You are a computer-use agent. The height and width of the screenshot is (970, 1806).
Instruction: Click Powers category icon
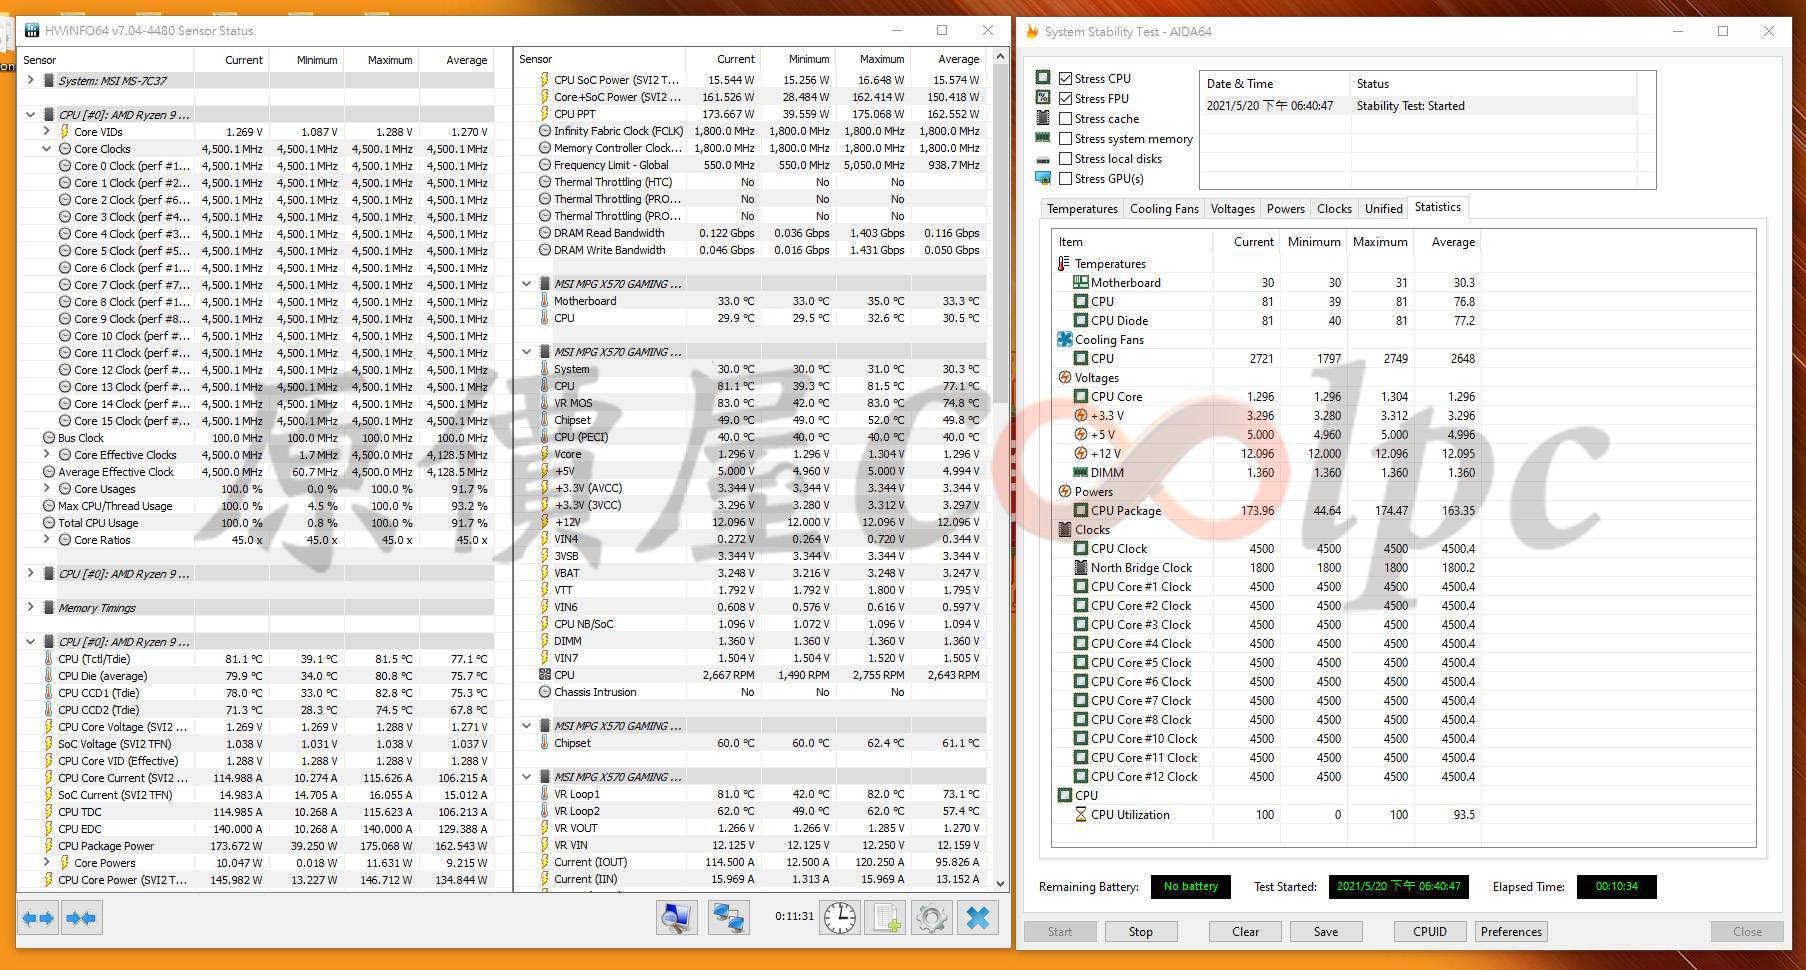click(x=1064, y=492)
